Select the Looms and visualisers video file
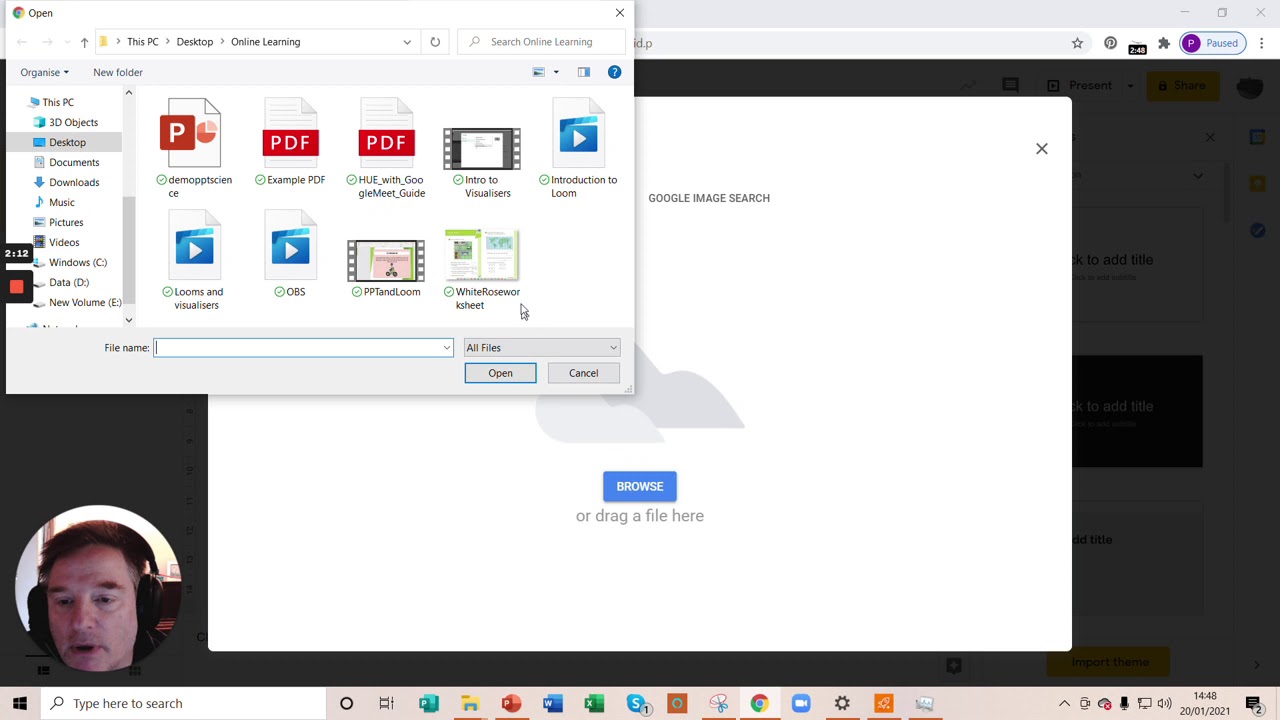The width and height of the screenshot is (1280, 720). click(x=194, y=261)
